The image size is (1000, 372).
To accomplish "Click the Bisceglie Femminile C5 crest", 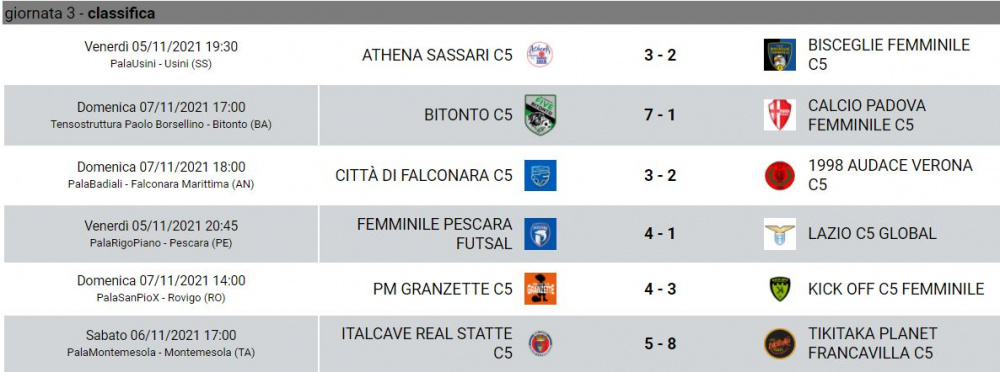I will tap(779, 55).
